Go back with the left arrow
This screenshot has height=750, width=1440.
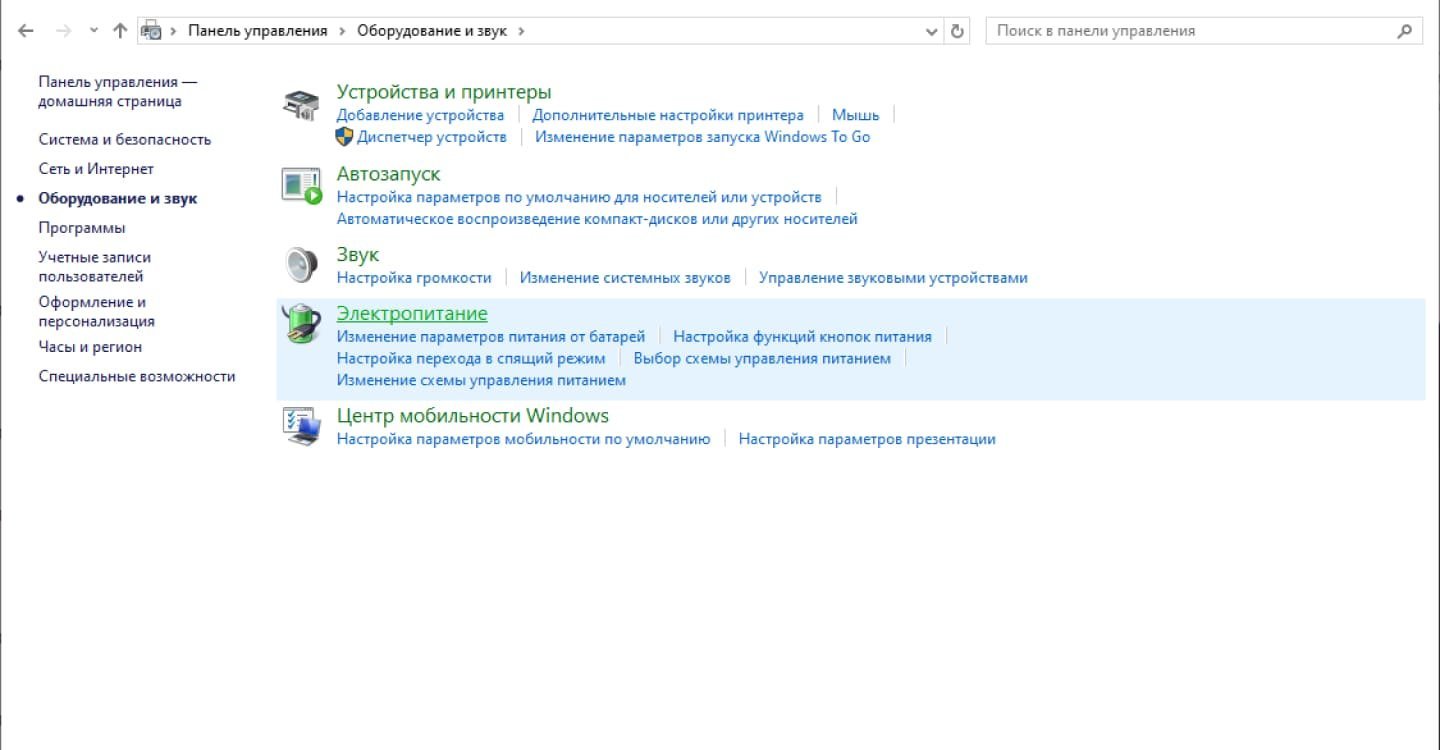(26, 31)
